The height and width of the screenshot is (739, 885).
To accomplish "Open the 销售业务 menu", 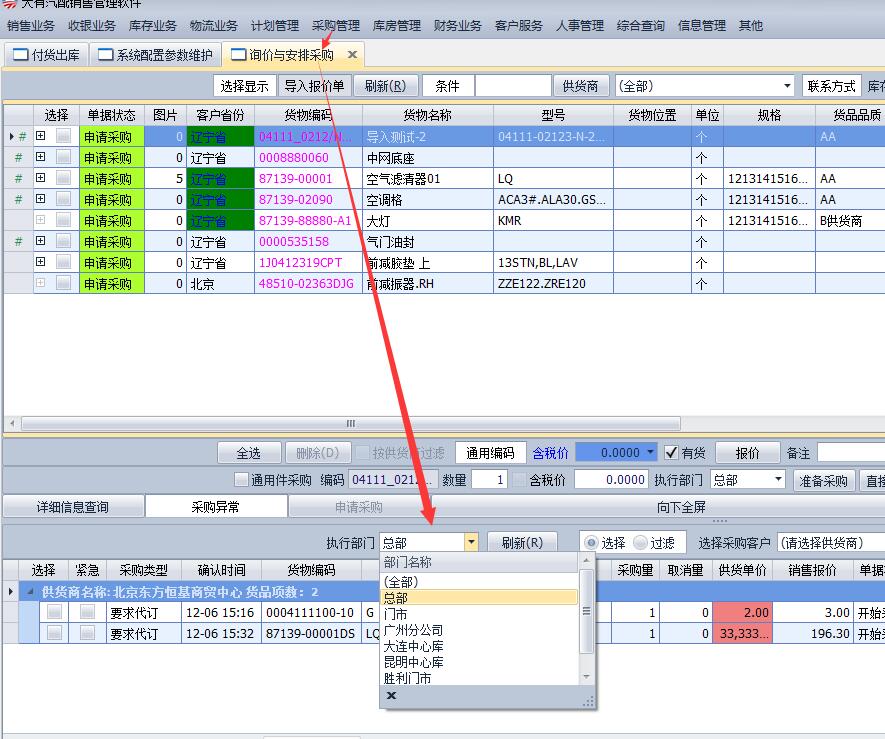I will (x=31, y=25).
